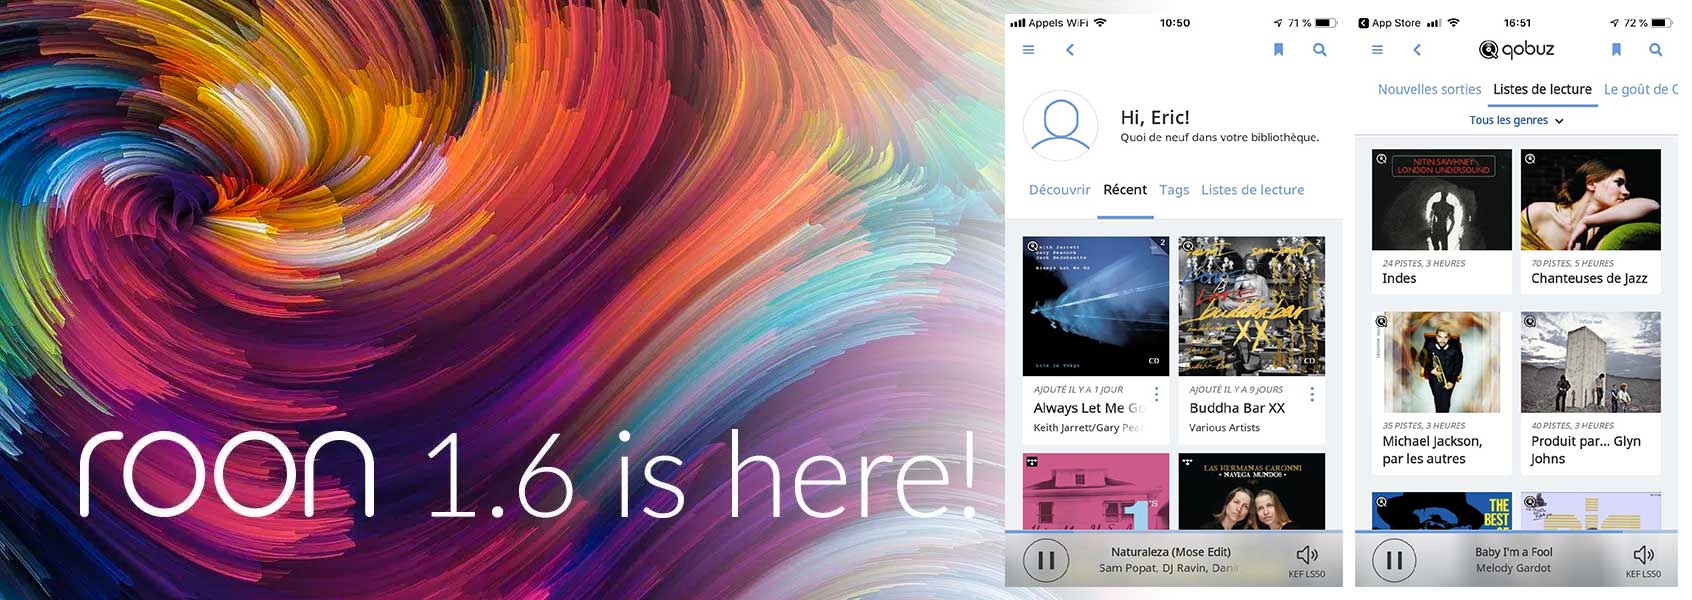This screenshot has height=600, width=1692.
Task: Open the Tags tab
Action: pos(1174,190)
